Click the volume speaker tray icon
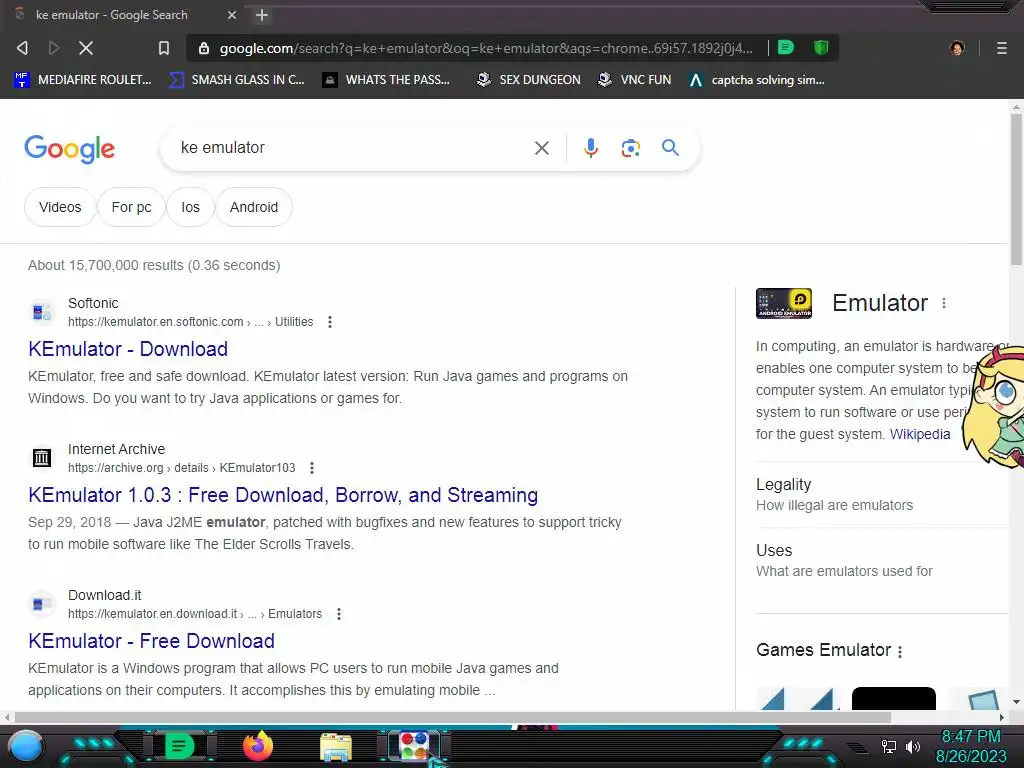The width and height of the screenshot is (1024, 768). click(x=913, y=747)
